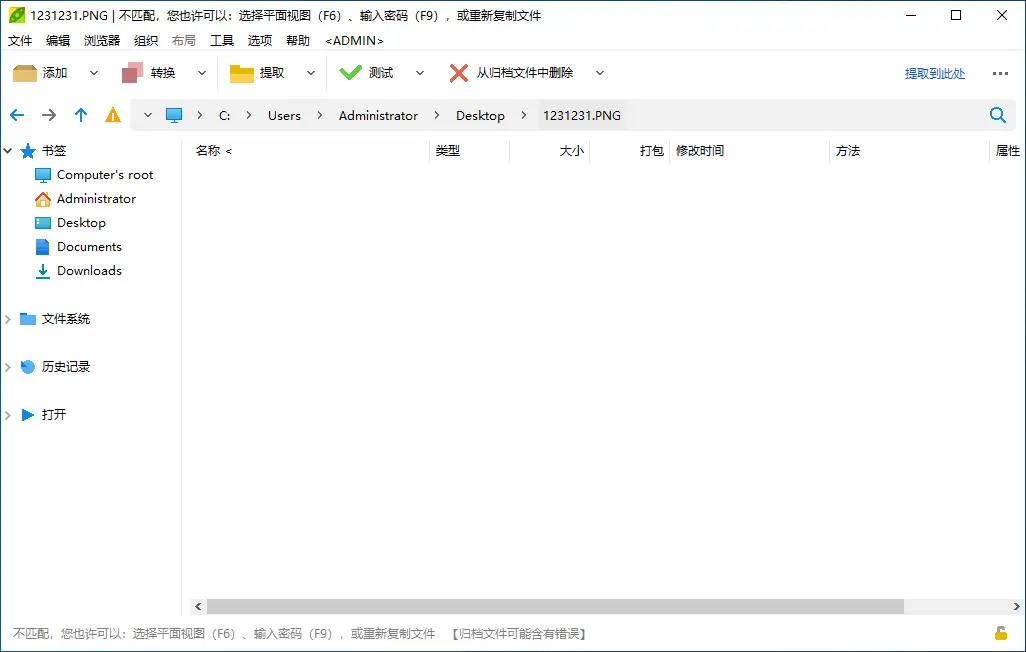Click the horizontal scrollbar in file list
Screen dimensions: 1026x652
[555, 606]
